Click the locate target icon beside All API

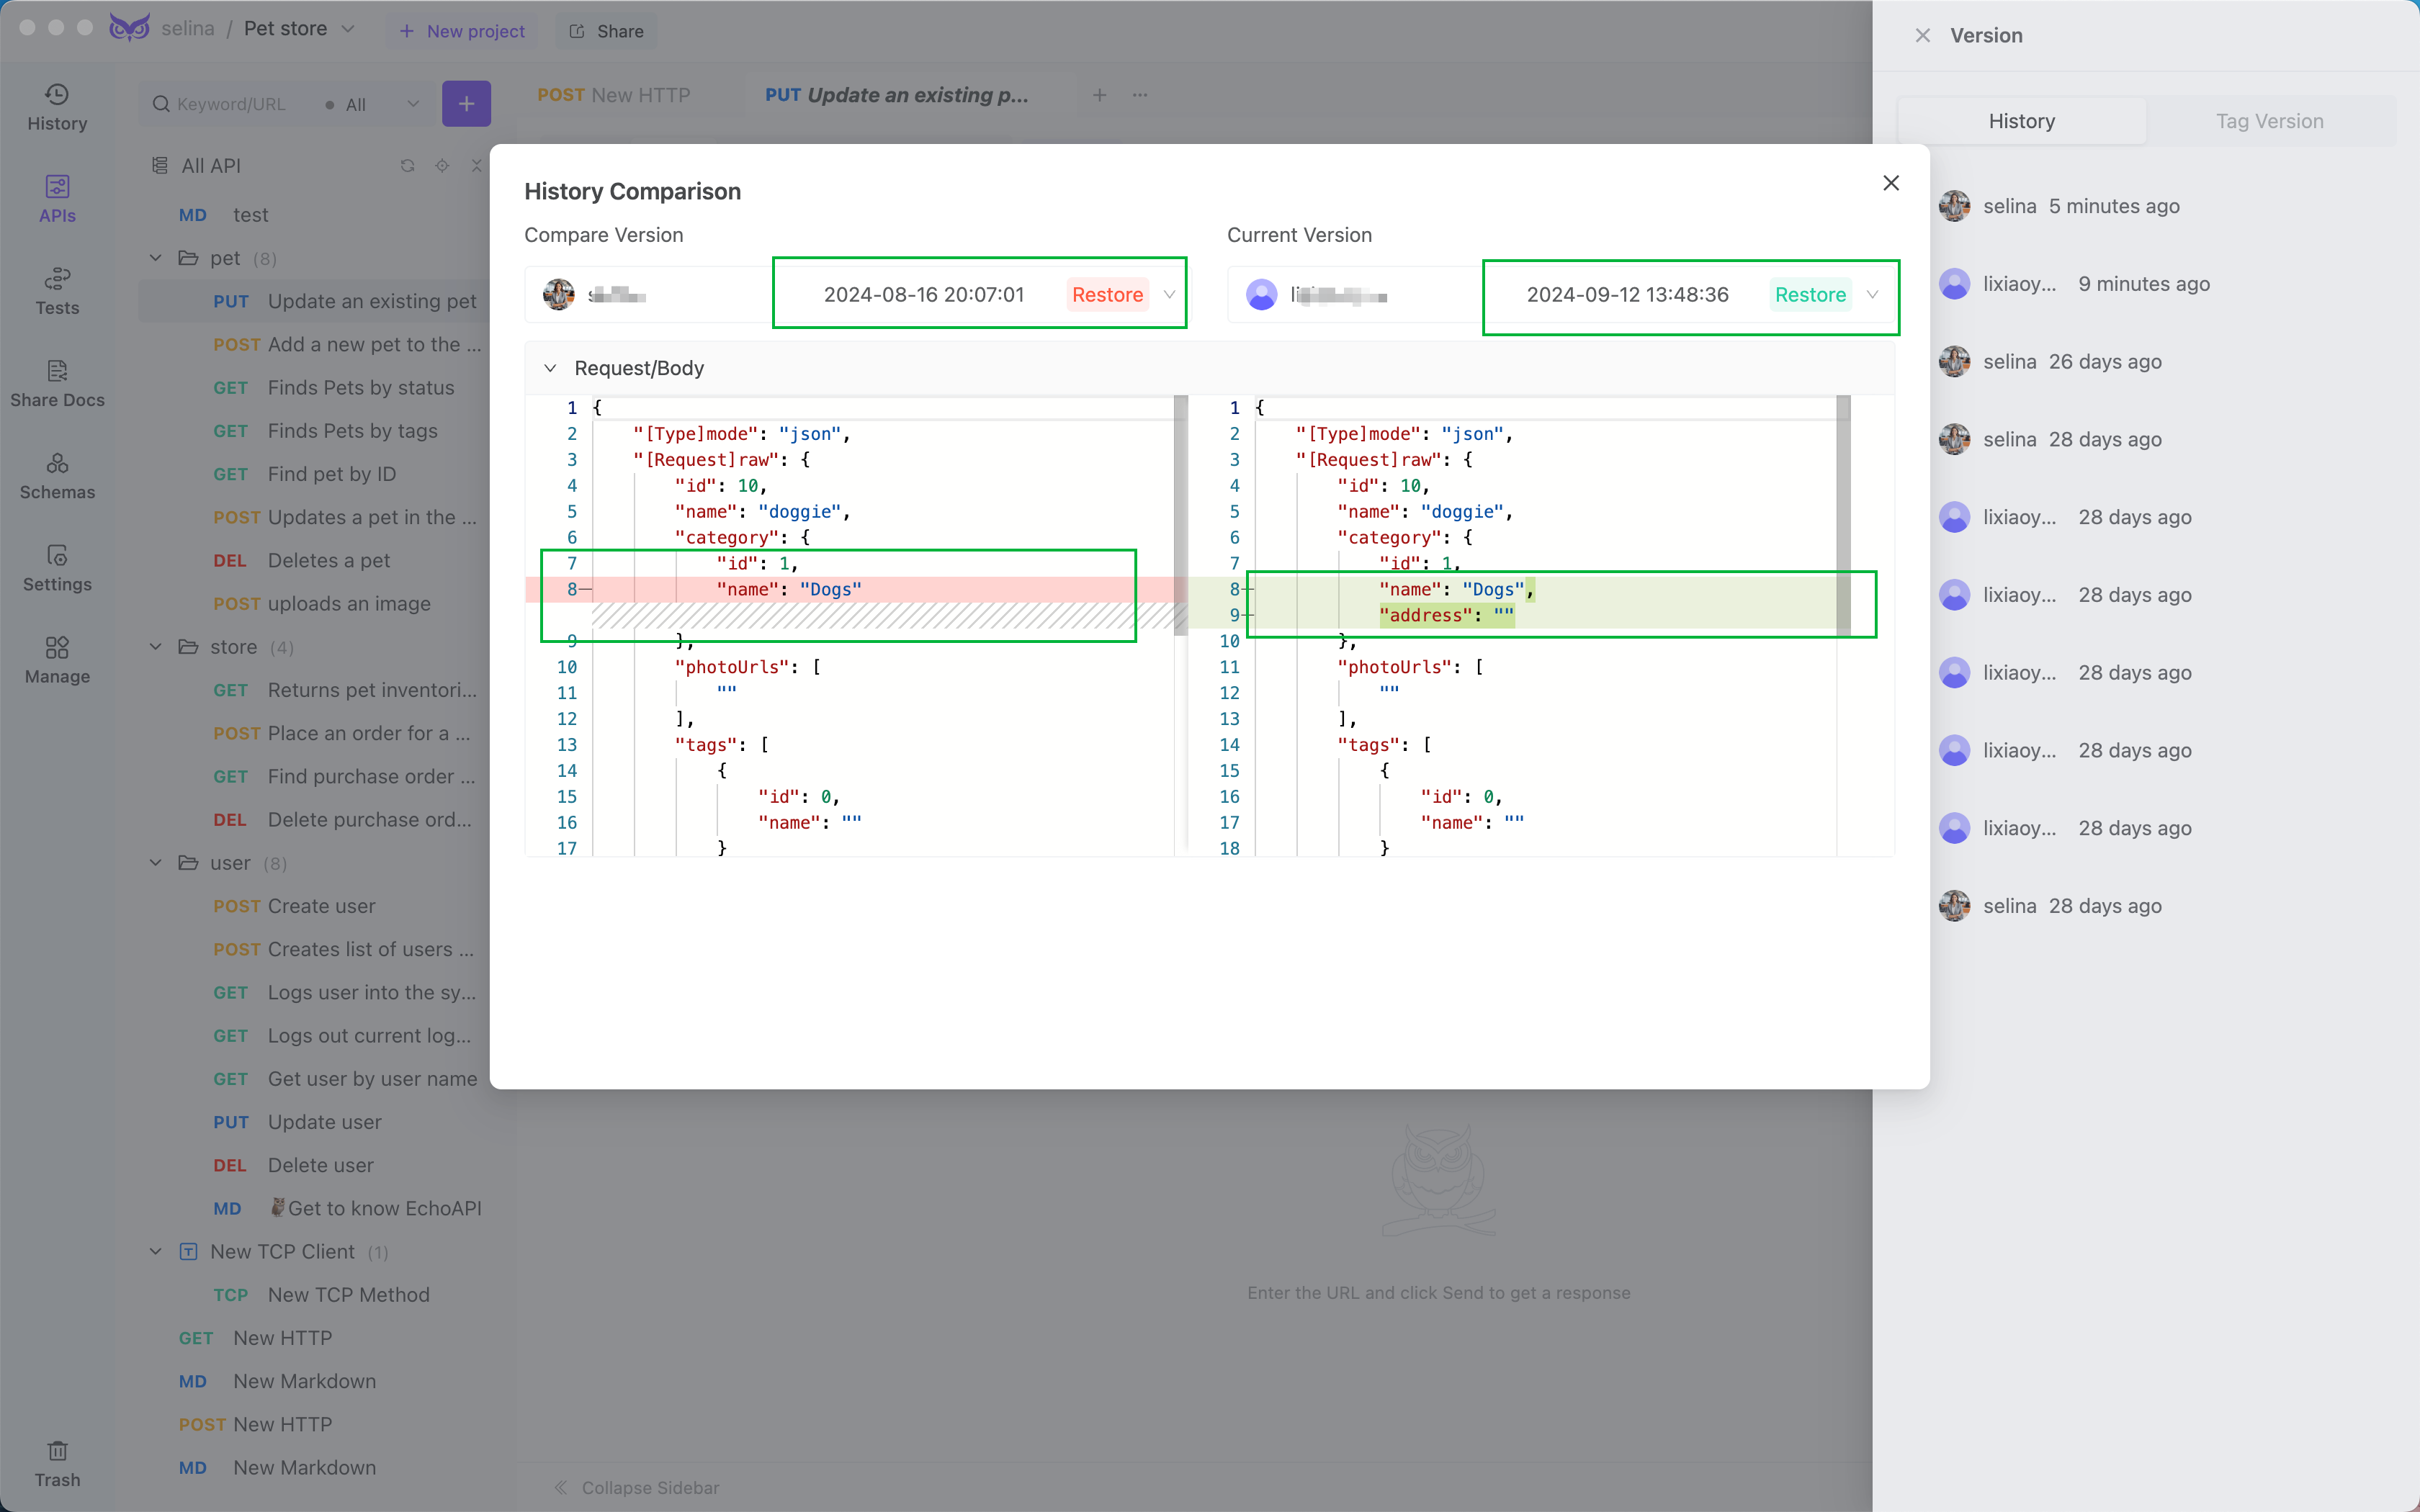pos(442,166)
